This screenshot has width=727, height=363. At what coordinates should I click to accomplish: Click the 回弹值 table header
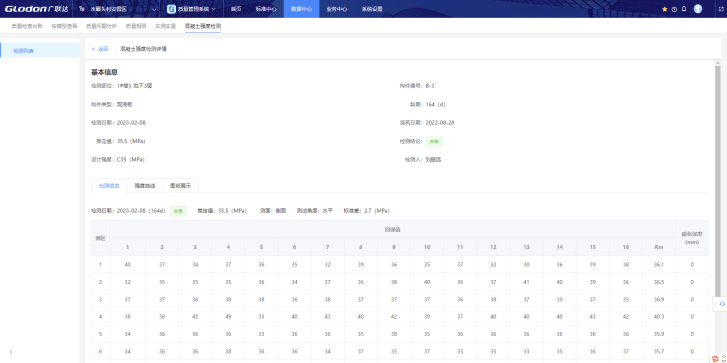(x=392, y=229)
